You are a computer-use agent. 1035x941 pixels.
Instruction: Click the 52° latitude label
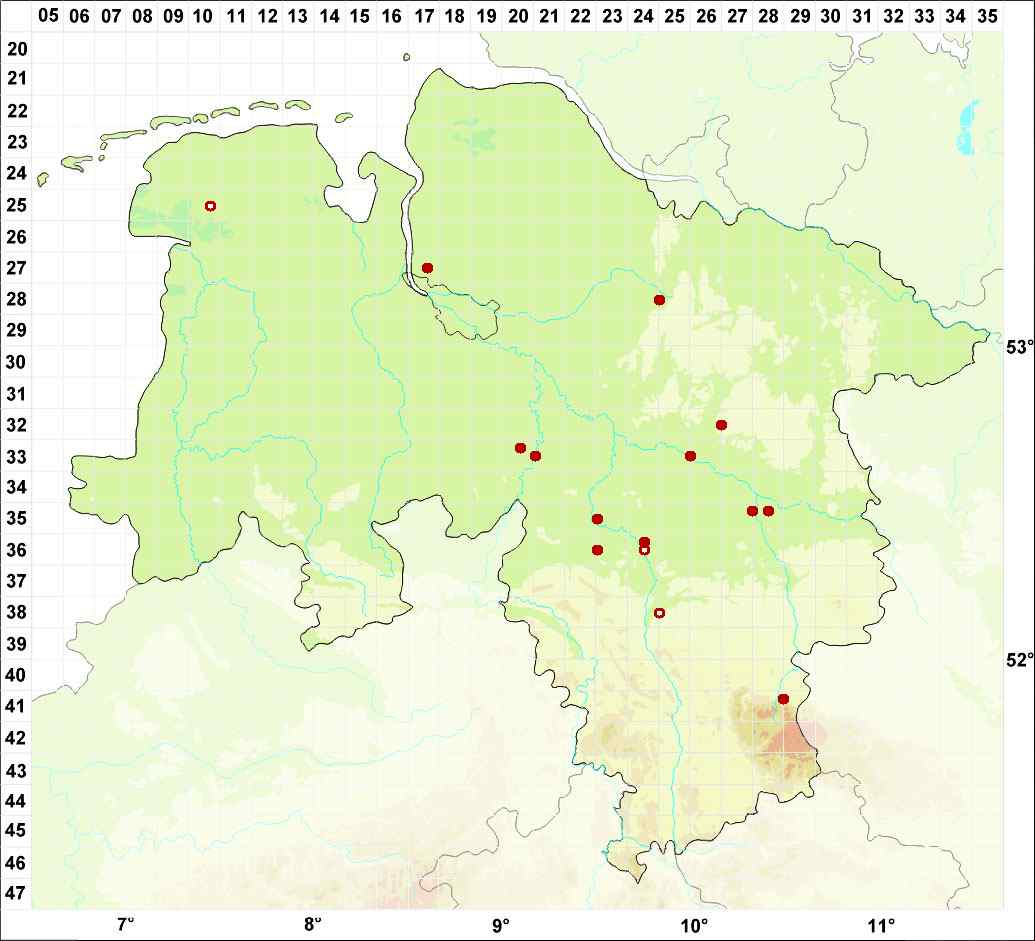[x=1018, y=660]
